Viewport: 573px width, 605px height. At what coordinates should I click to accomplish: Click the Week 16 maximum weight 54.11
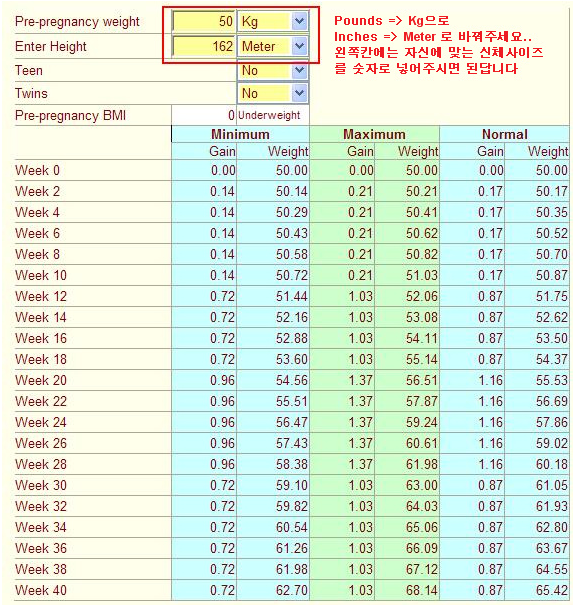422,338
